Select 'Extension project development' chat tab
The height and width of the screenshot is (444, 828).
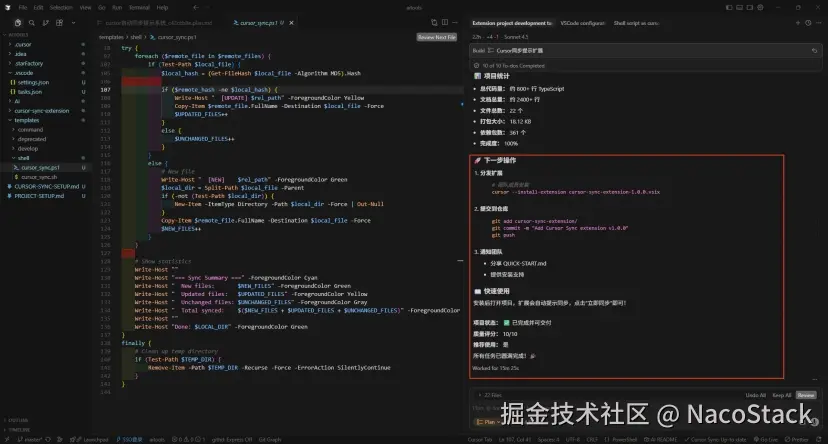pos(512,23)
